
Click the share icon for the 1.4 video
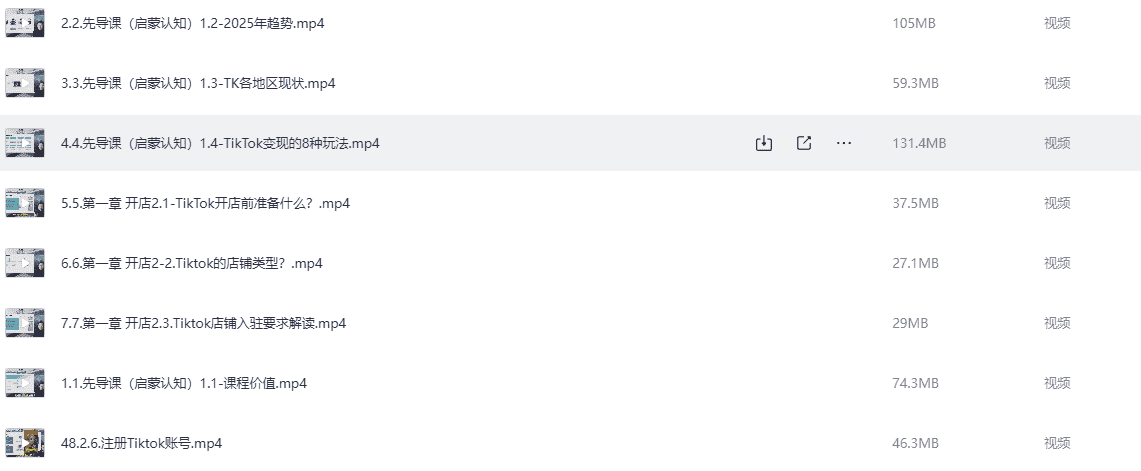tap(804, 143)
